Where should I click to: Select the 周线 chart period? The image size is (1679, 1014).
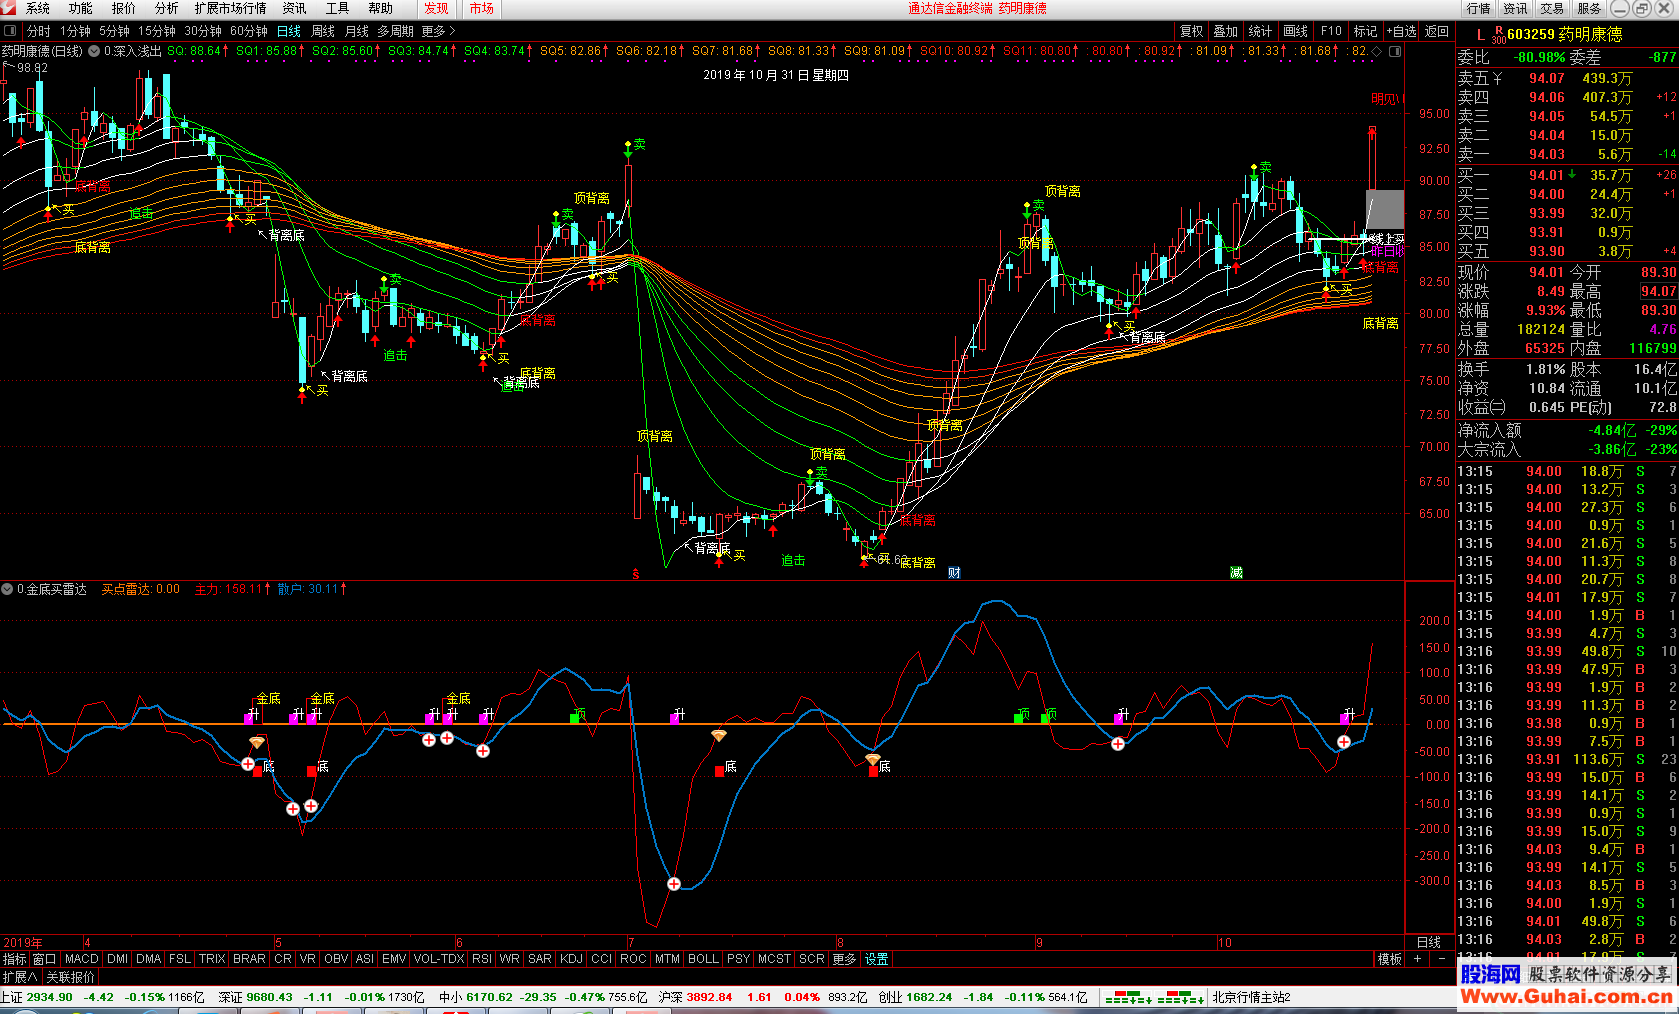click(323, 31)
